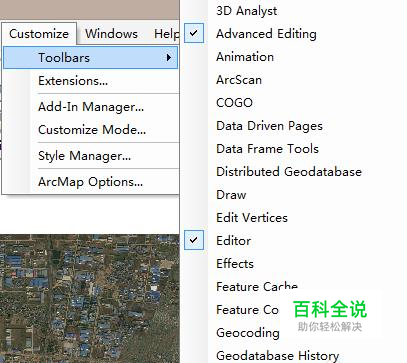The image size is (407, 363).
Task: Open the Help menu
Action: [x=166, y=34]
